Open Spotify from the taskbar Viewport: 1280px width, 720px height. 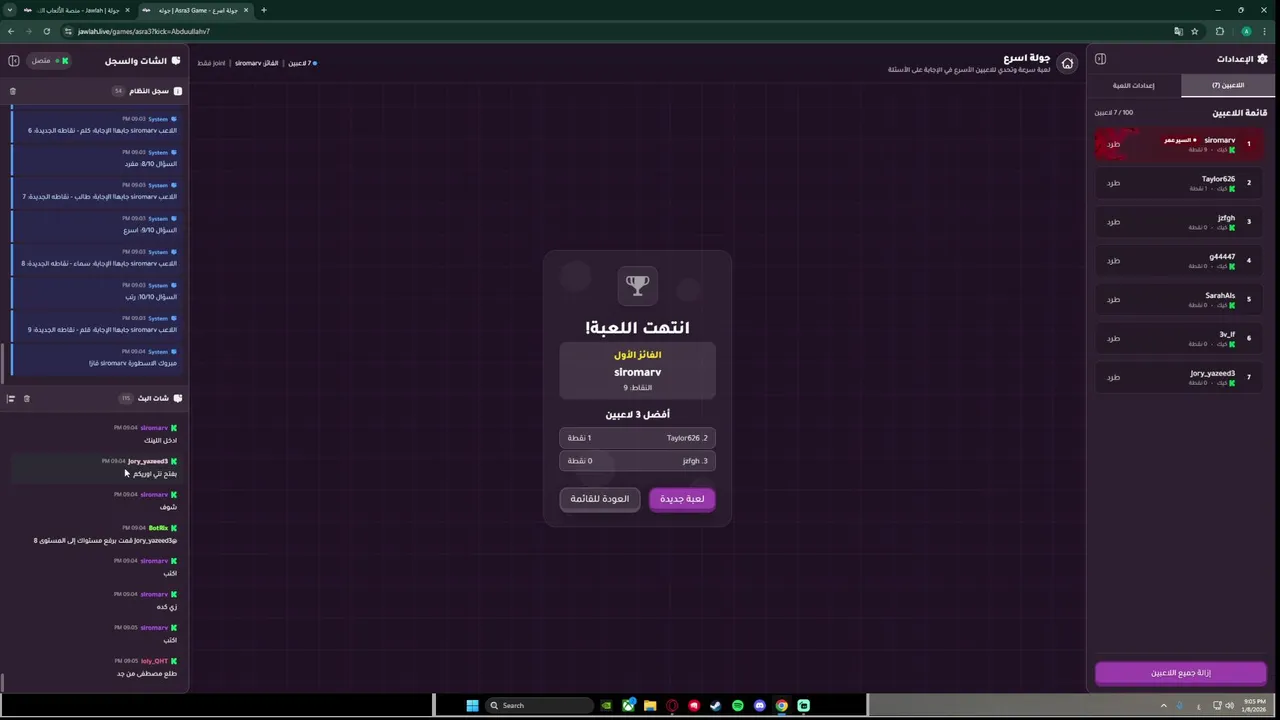point(738,705)
